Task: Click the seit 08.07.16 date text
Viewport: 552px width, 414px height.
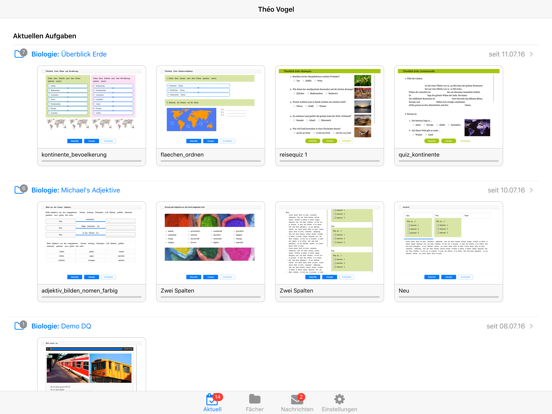Action: [506, 326]
